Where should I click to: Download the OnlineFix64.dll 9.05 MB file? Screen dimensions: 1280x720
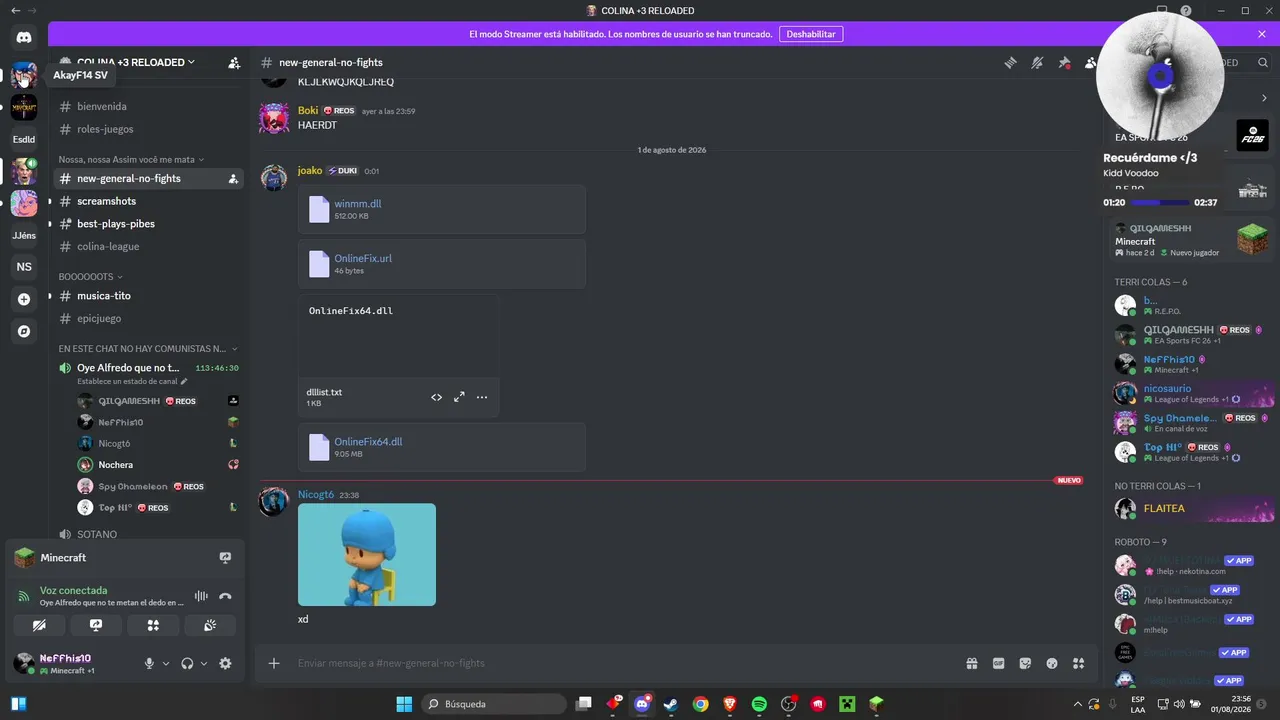coord(368,441)
